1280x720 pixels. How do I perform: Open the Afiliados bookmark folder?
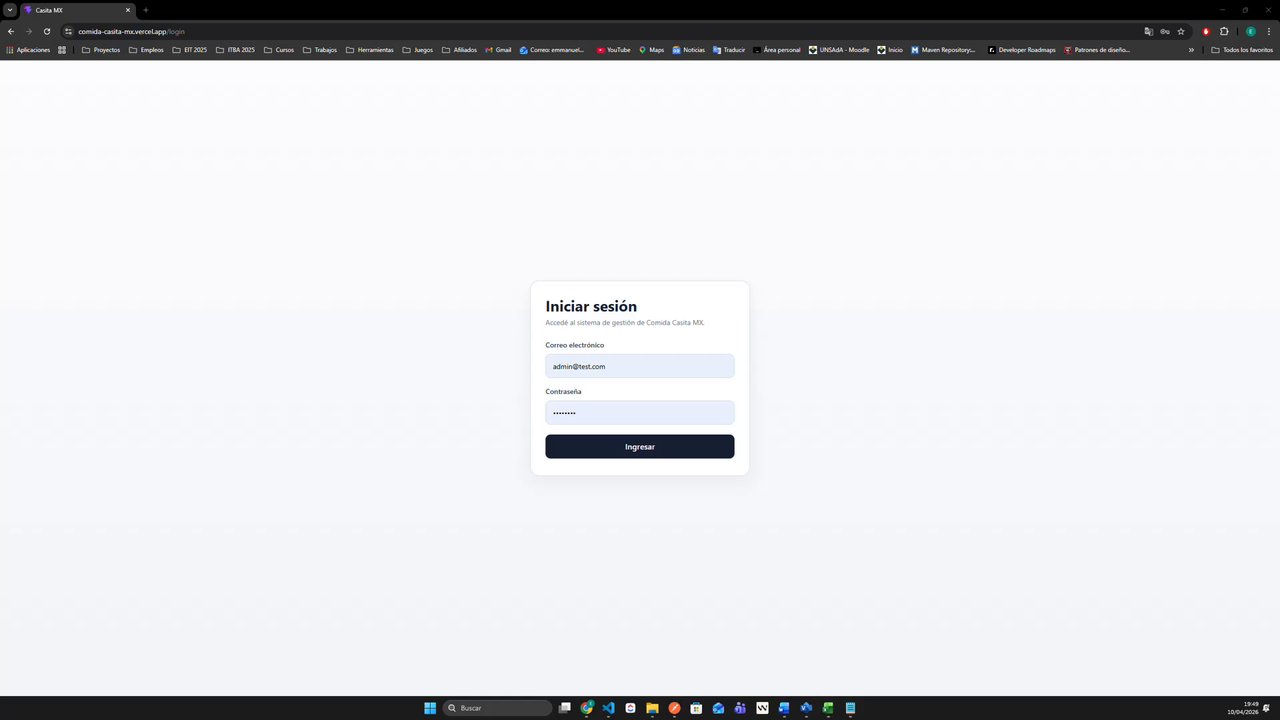(x=459, y=49)
